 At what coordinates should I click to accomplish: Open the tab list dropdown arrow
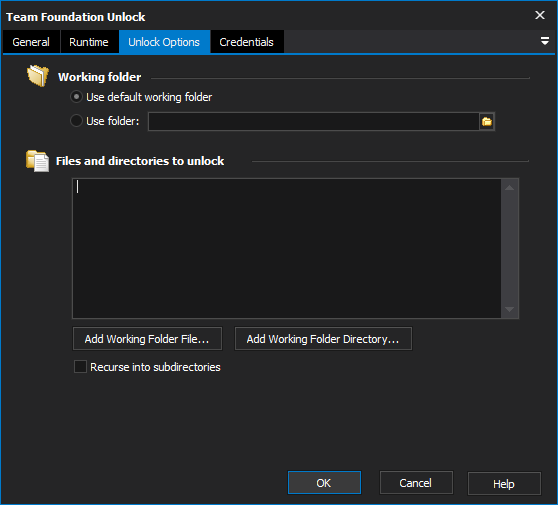pos(544,41)
